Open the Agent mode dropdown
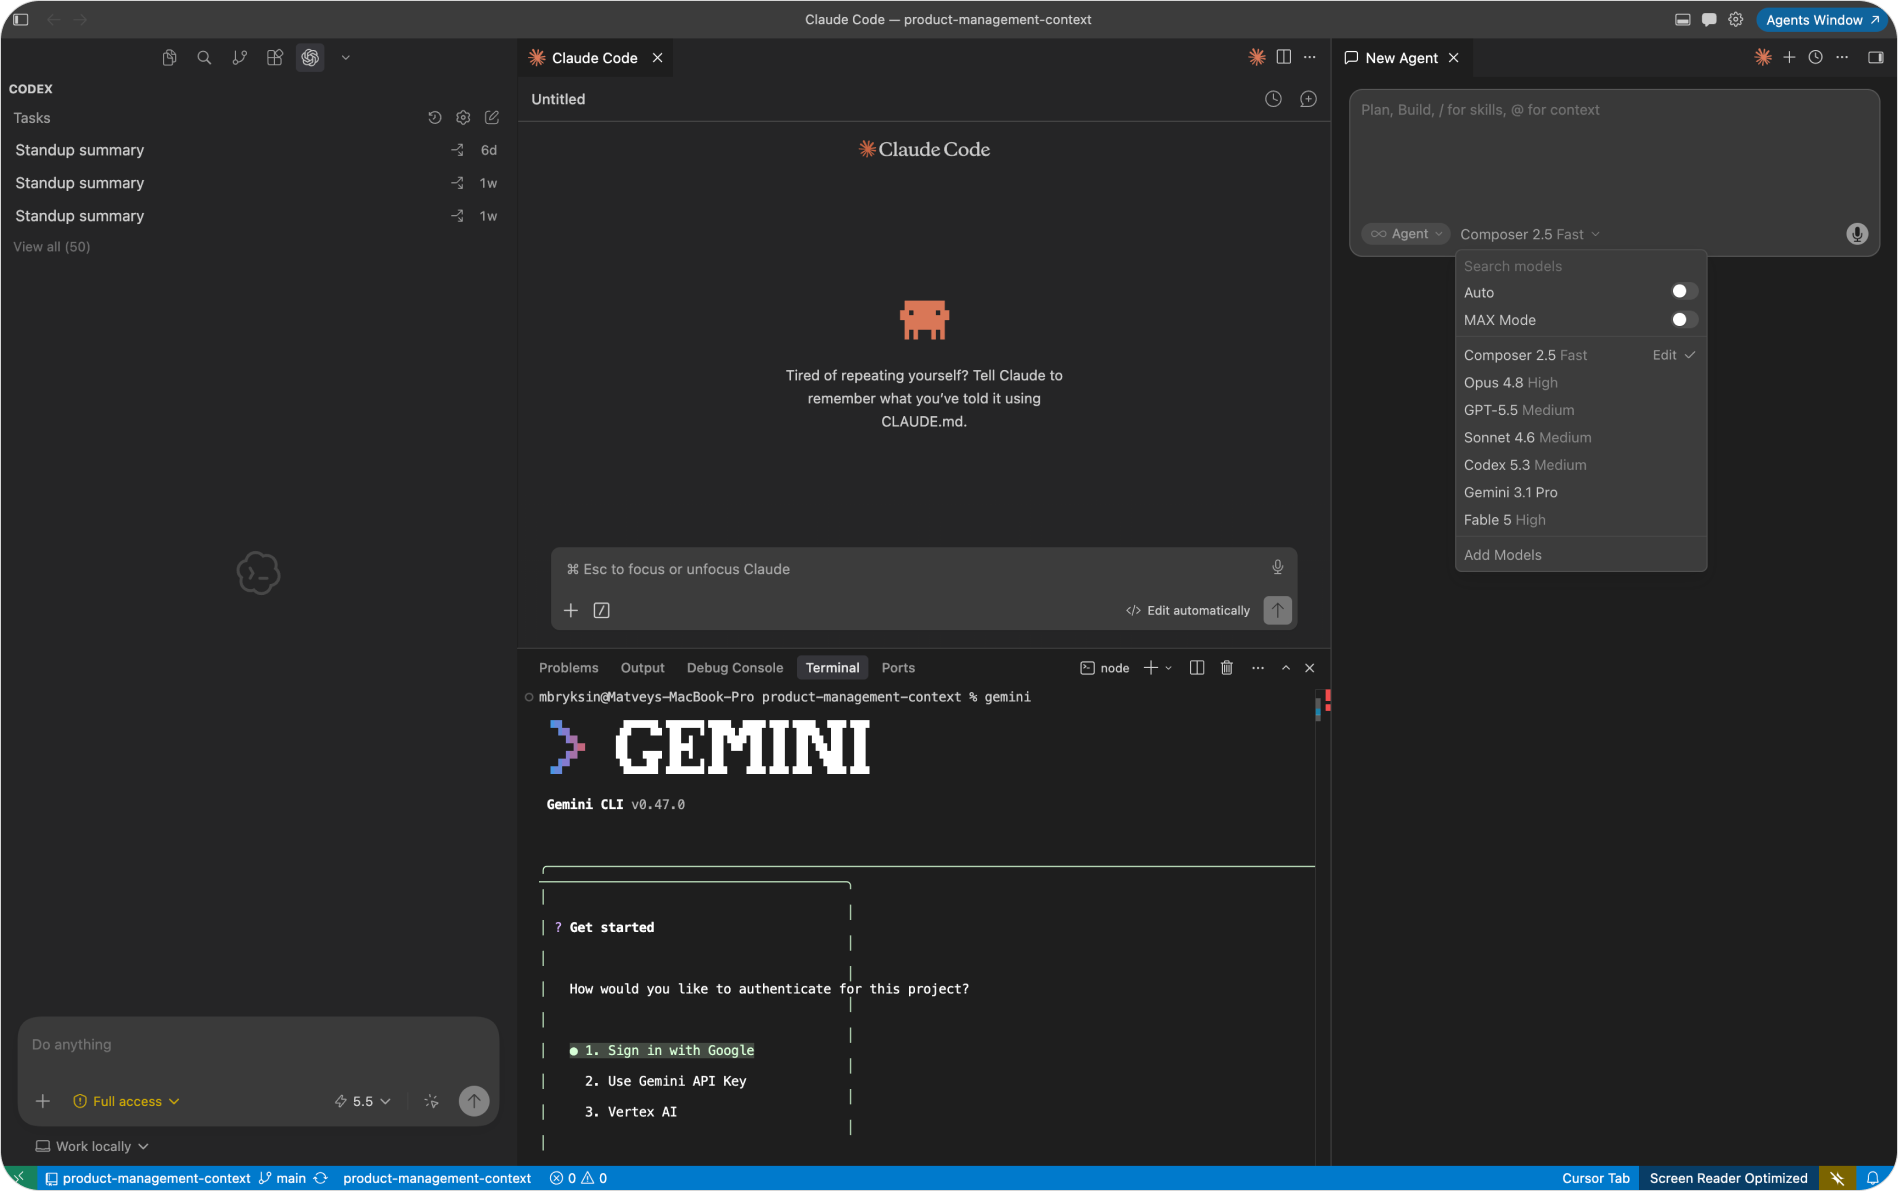 pyautogui.click(x=1405, y=234)
